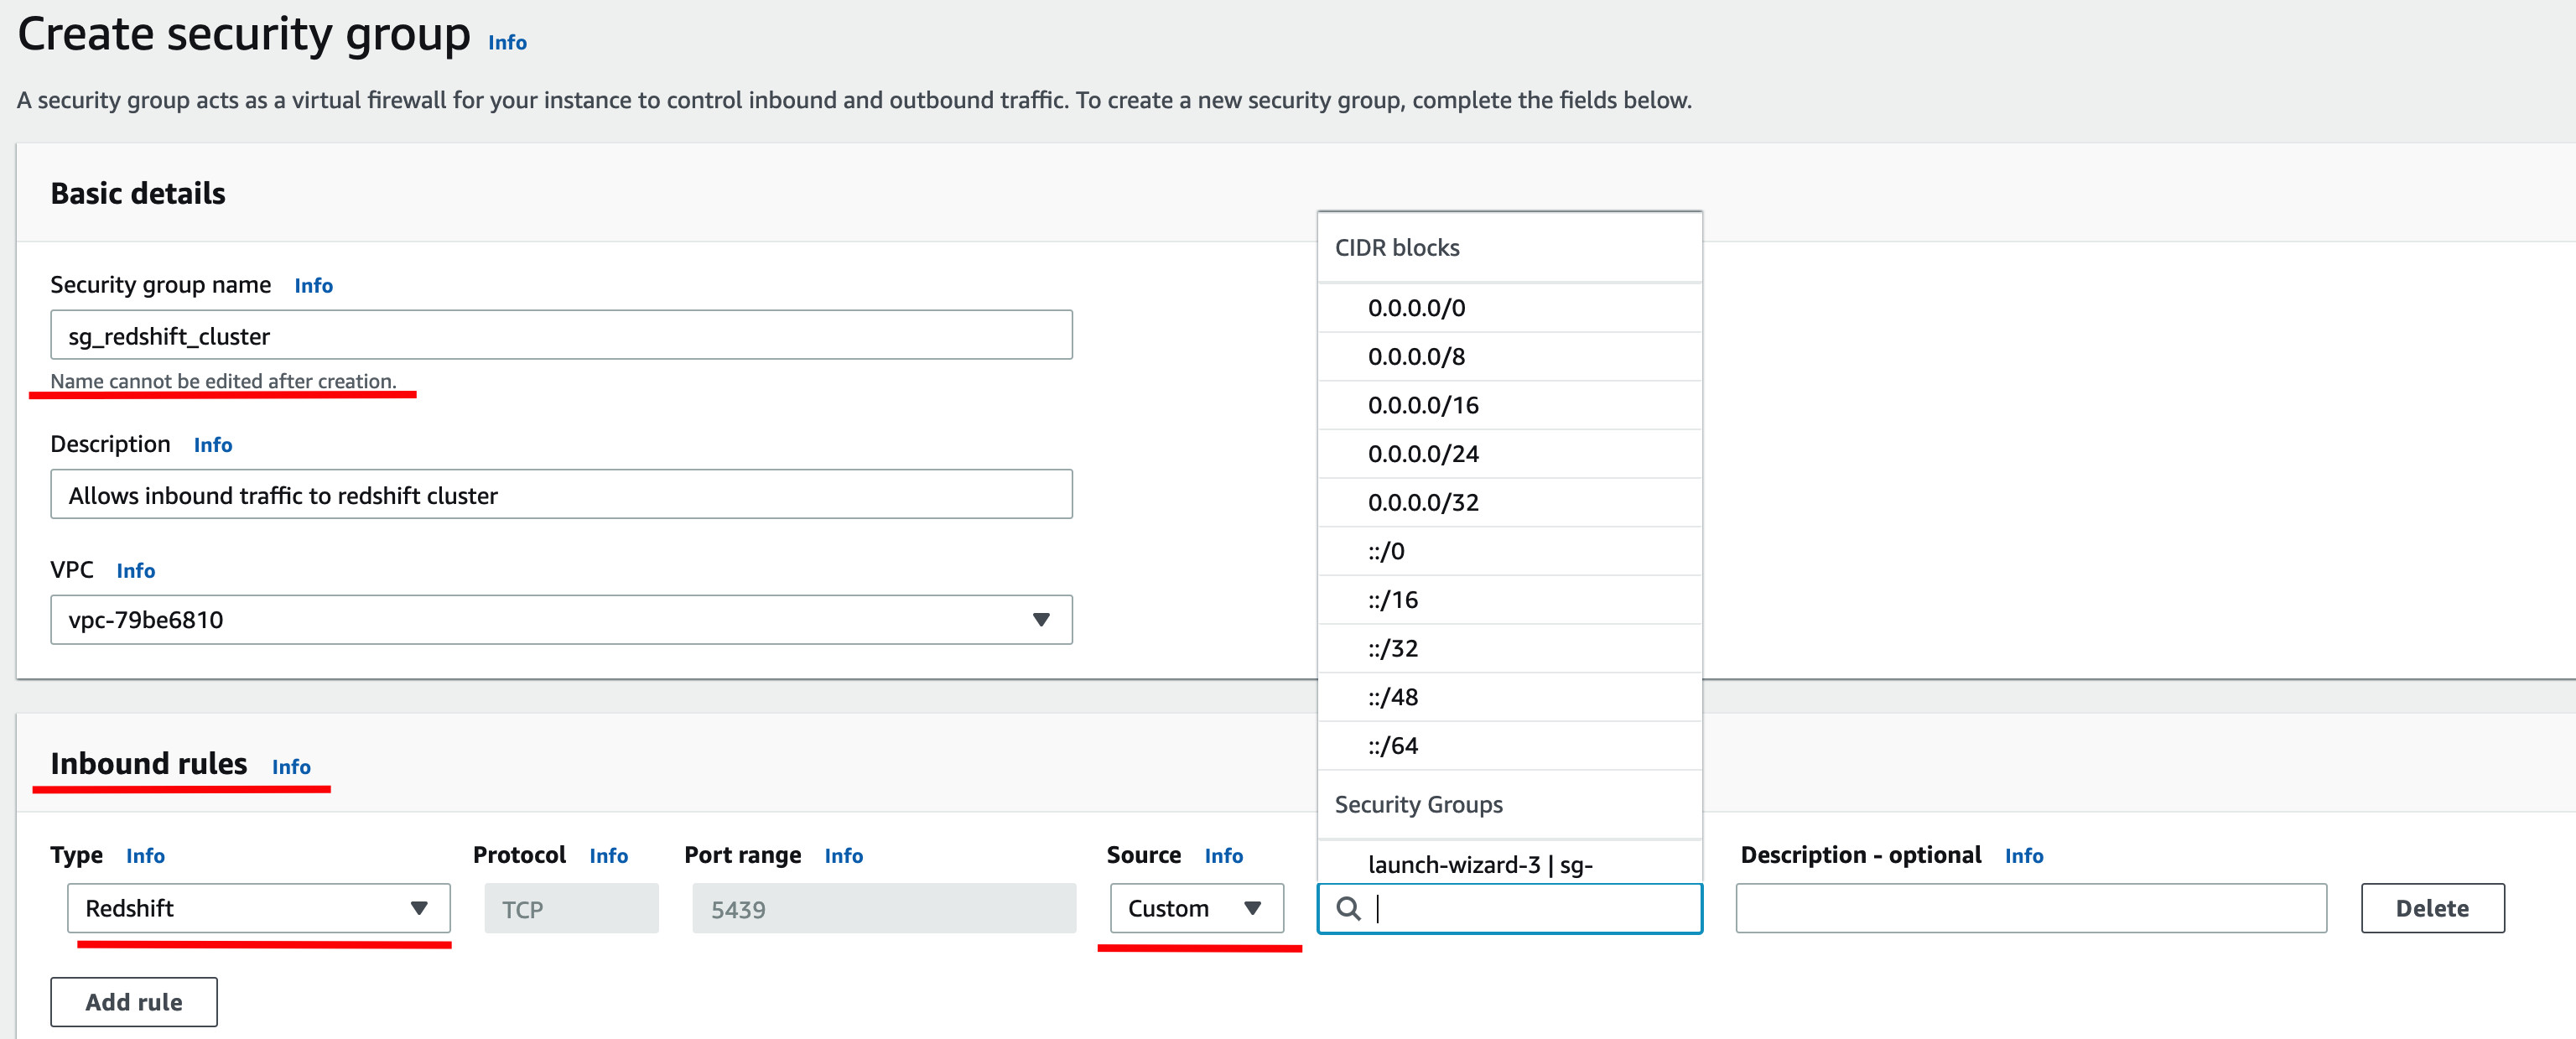Open Info link beside Type column
Image resolution: width=2576 pixels, height=1039 pixels.
[x=145, y=855]
